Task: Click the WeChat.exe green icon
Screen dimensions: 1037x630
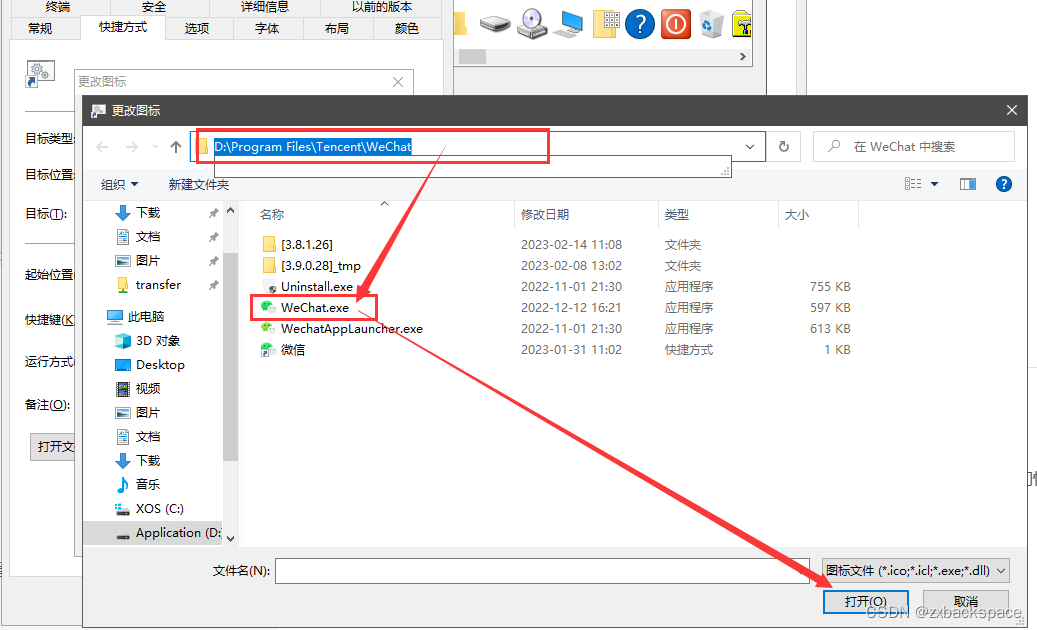Action: [268, 307]
